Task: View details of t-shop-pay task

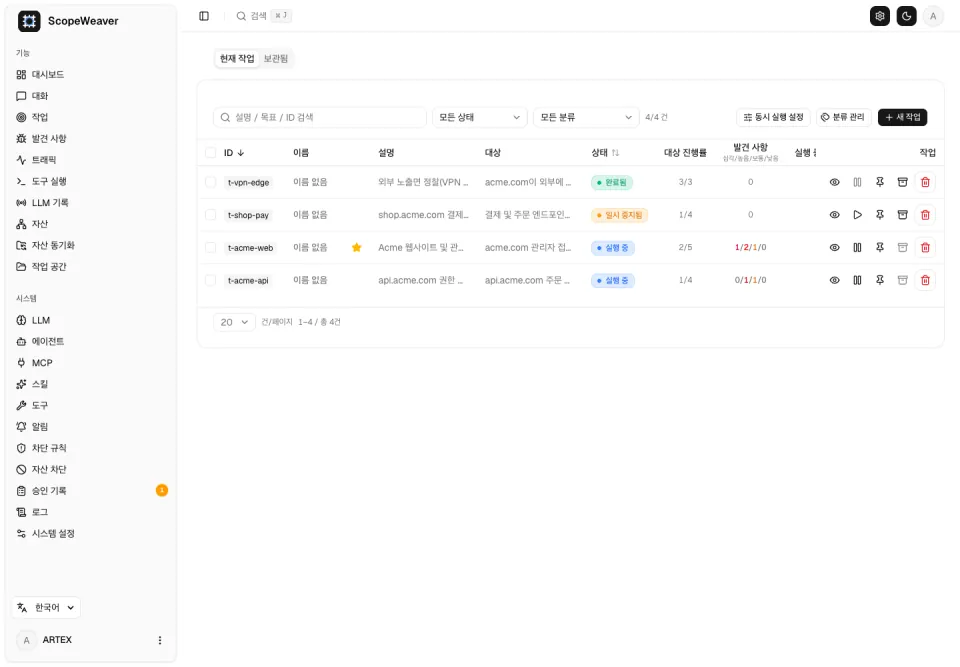Action: (834, 215)
